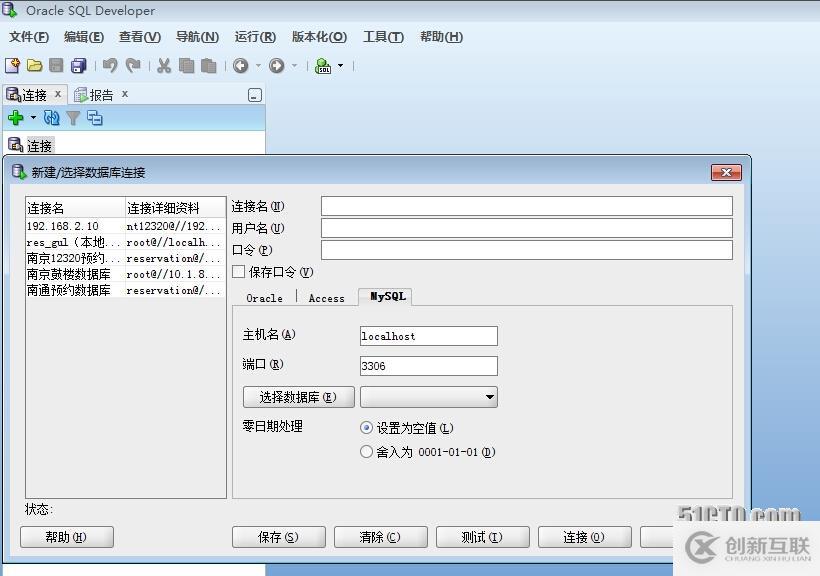Click the 选择数据库 button
Image resolution: width=820 pixels, height=576 pixels.
[297, 396]
